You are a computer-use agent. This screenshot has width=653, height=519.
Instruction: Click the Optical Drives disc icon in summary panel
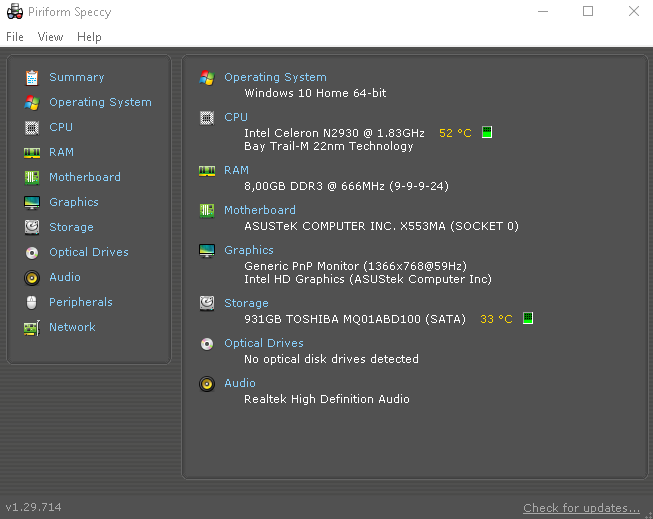pyautogui.click(x=207, y=344)
